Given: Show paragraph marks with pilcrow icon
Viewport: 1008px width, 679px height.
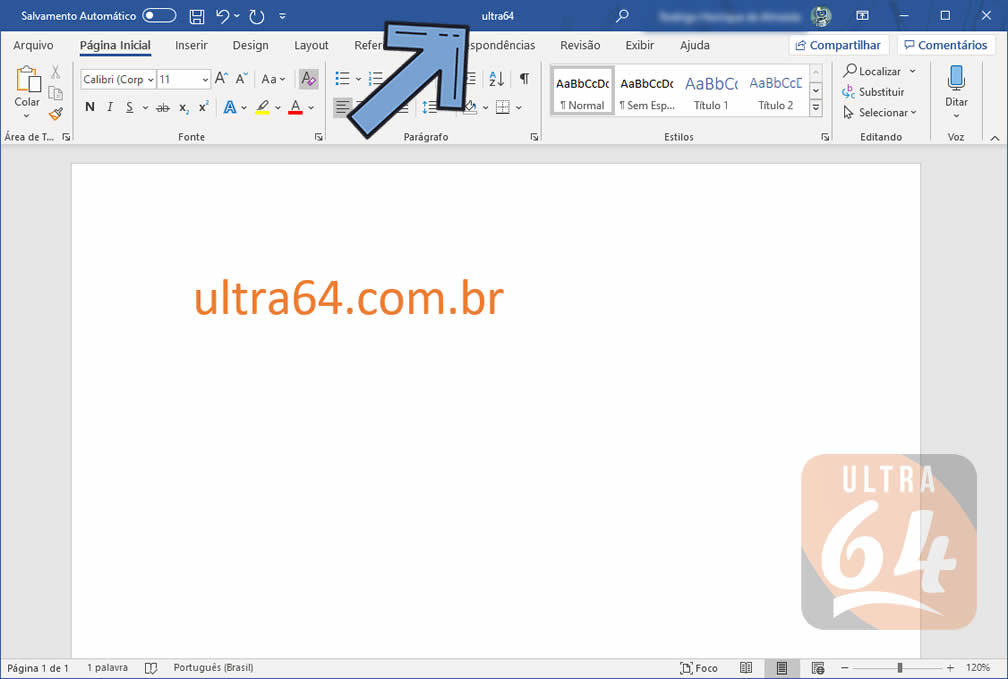Looking at the screenshot, I should 523,79.
